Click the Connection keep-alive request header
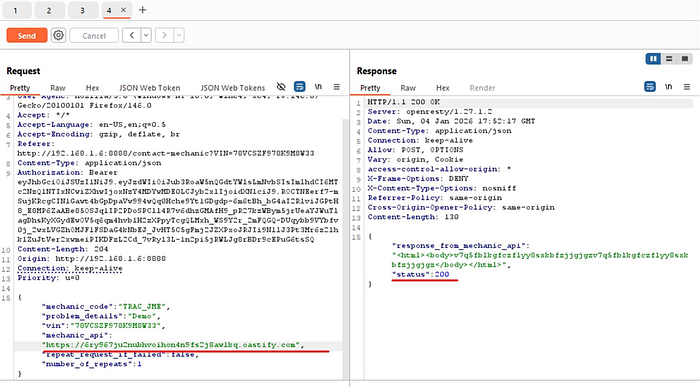This screenshot has width=700, height=387. click(70, 268)
